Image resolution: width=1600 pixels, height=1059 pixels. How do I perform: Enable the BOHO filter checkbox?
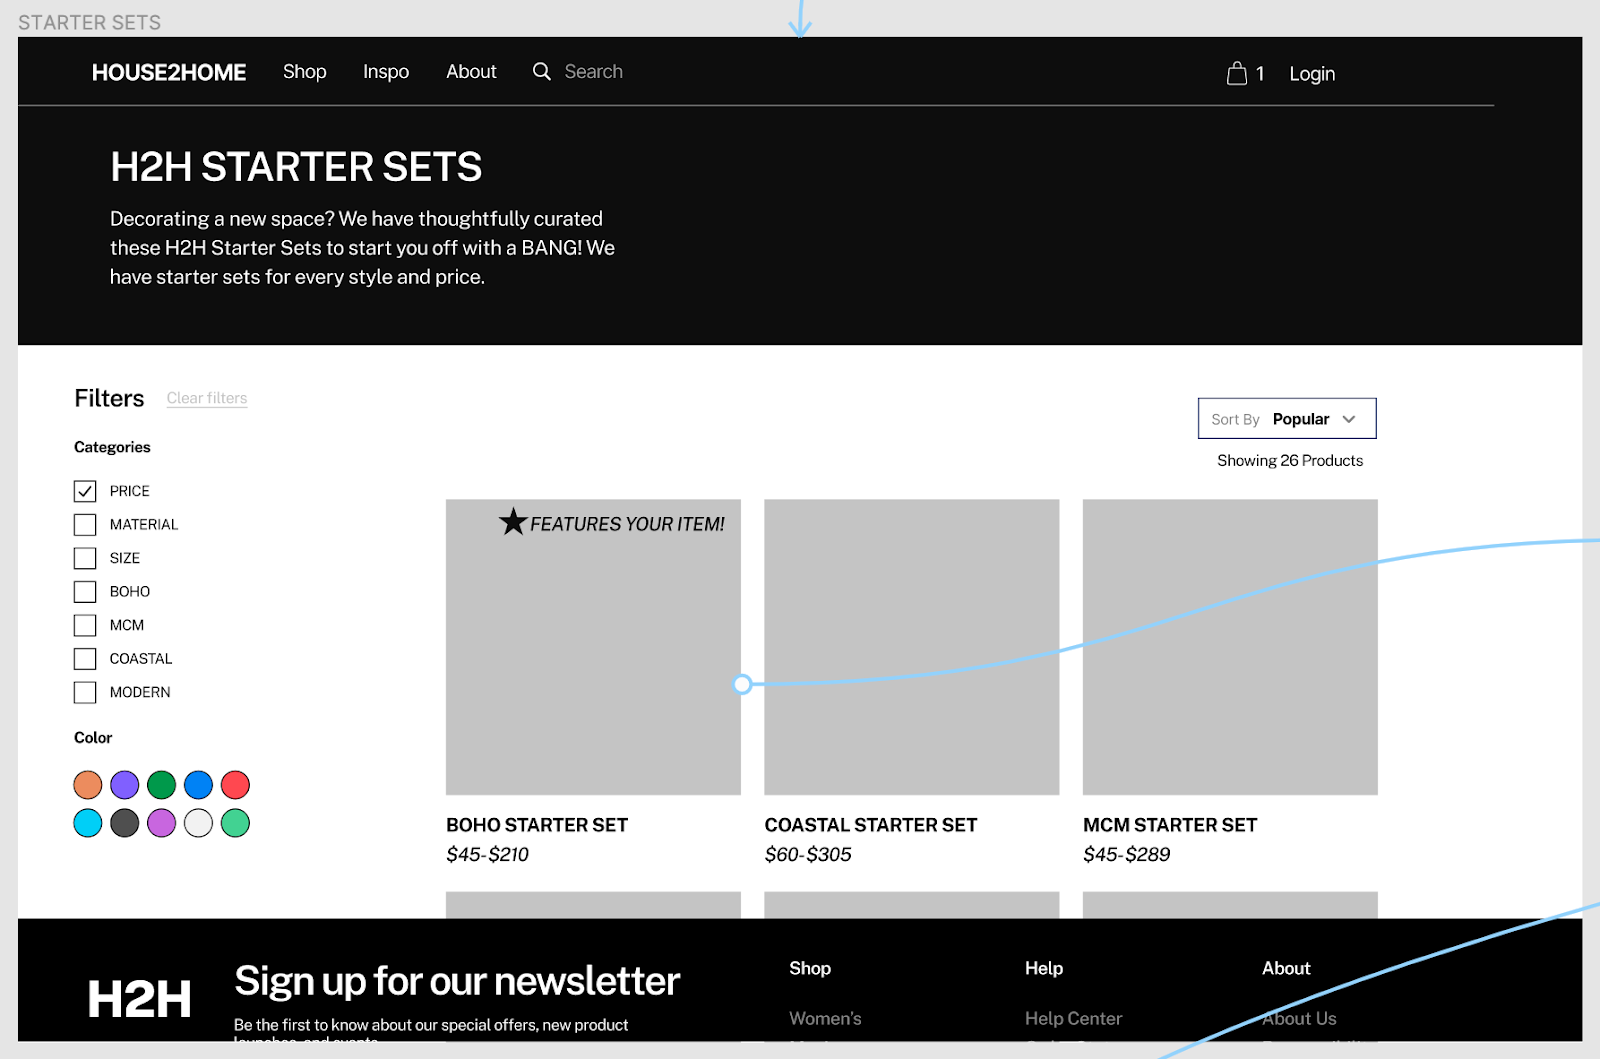click(x=85, y=592)
